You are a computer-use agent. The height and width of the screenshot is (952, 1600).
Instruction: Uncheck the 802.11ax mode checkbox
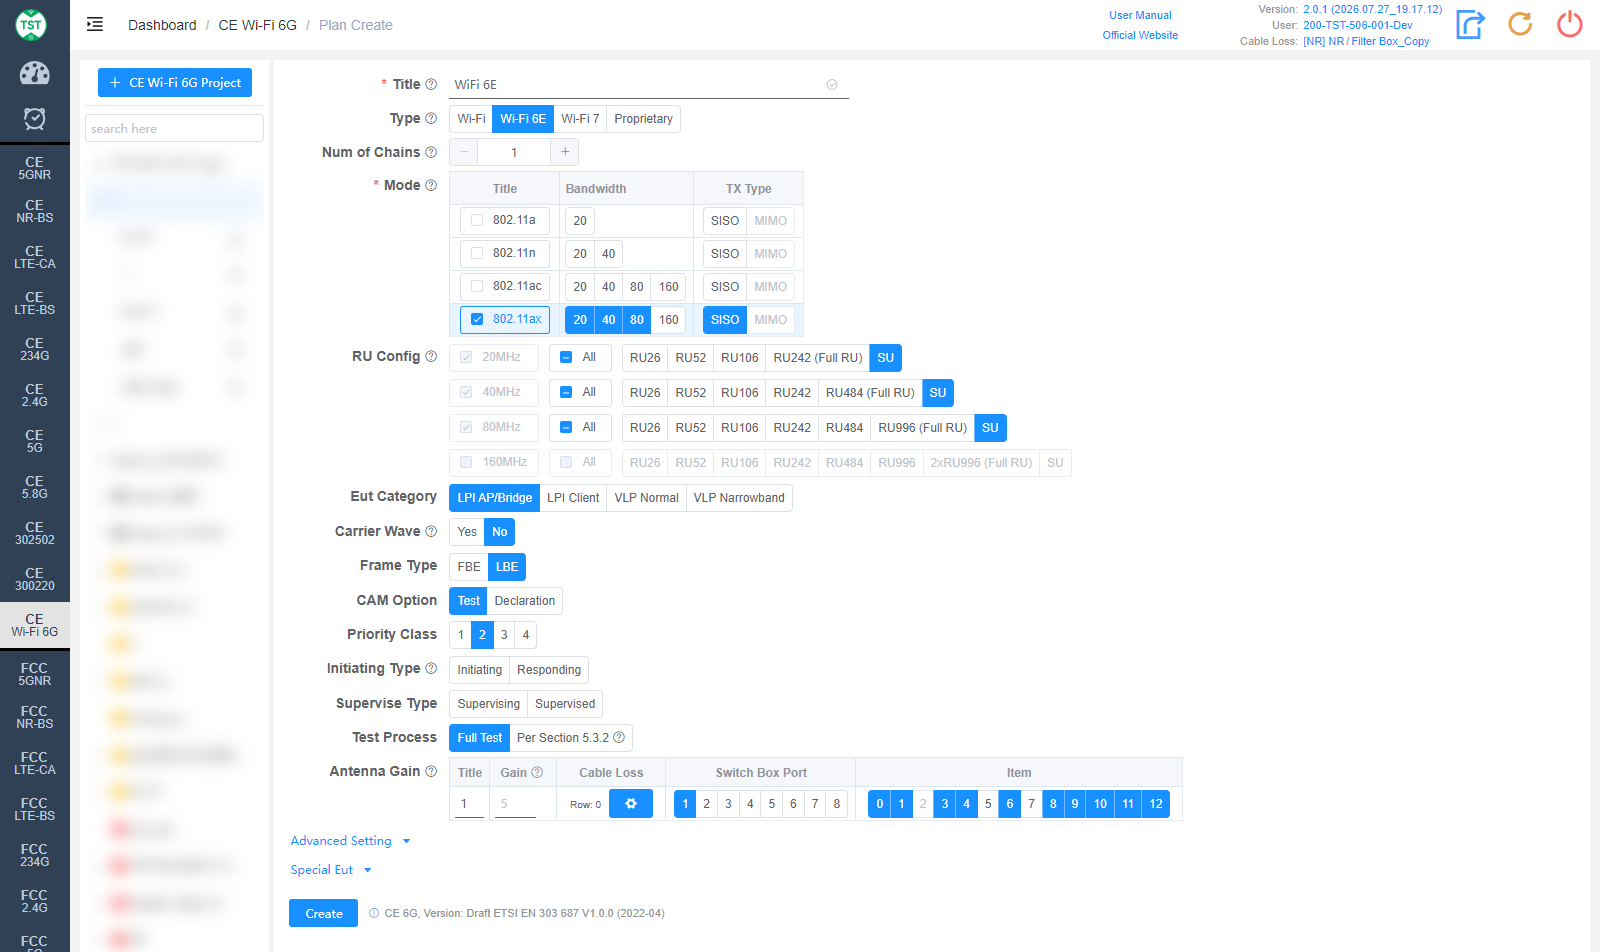pyautogui.click(x=477, y=319)
